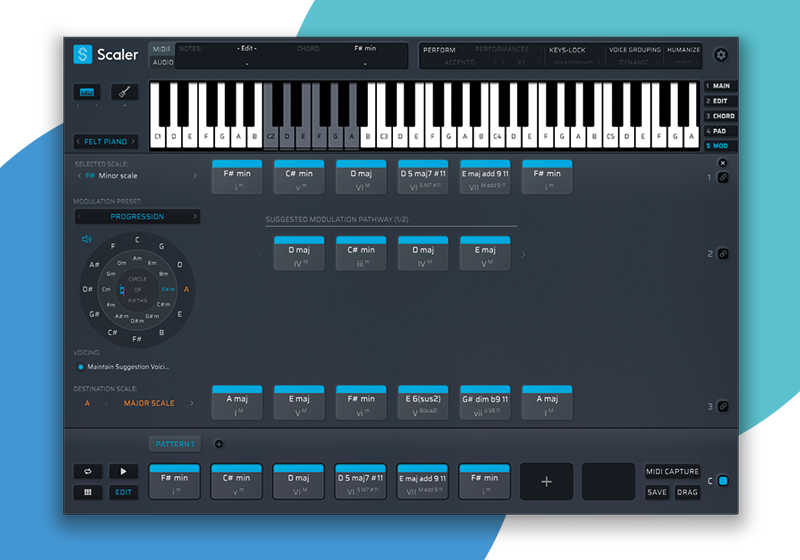Viewport: 800px width, 560px height.
Task: Add a new pattern with the plus icon
Action: [218, 444]
